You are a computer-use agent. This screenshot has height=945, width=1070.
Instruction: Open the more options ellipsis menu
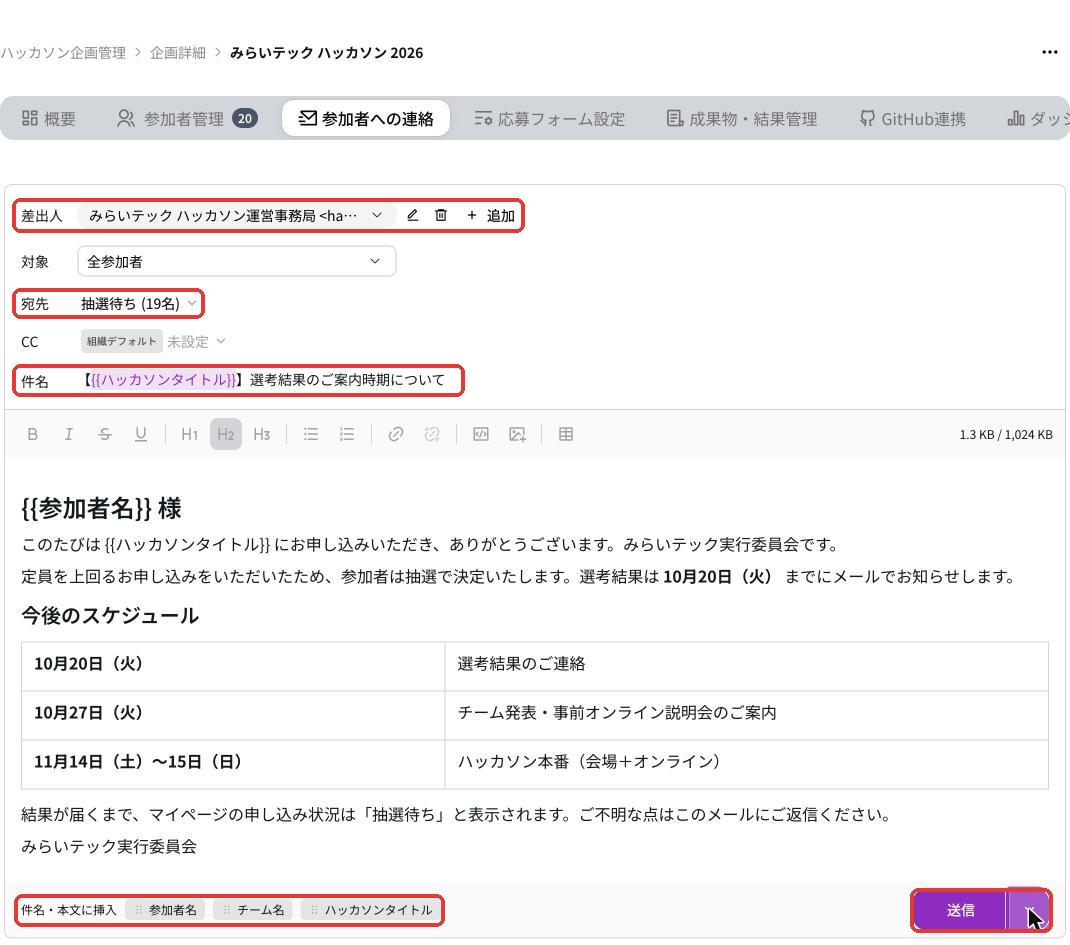(1050, 53)
